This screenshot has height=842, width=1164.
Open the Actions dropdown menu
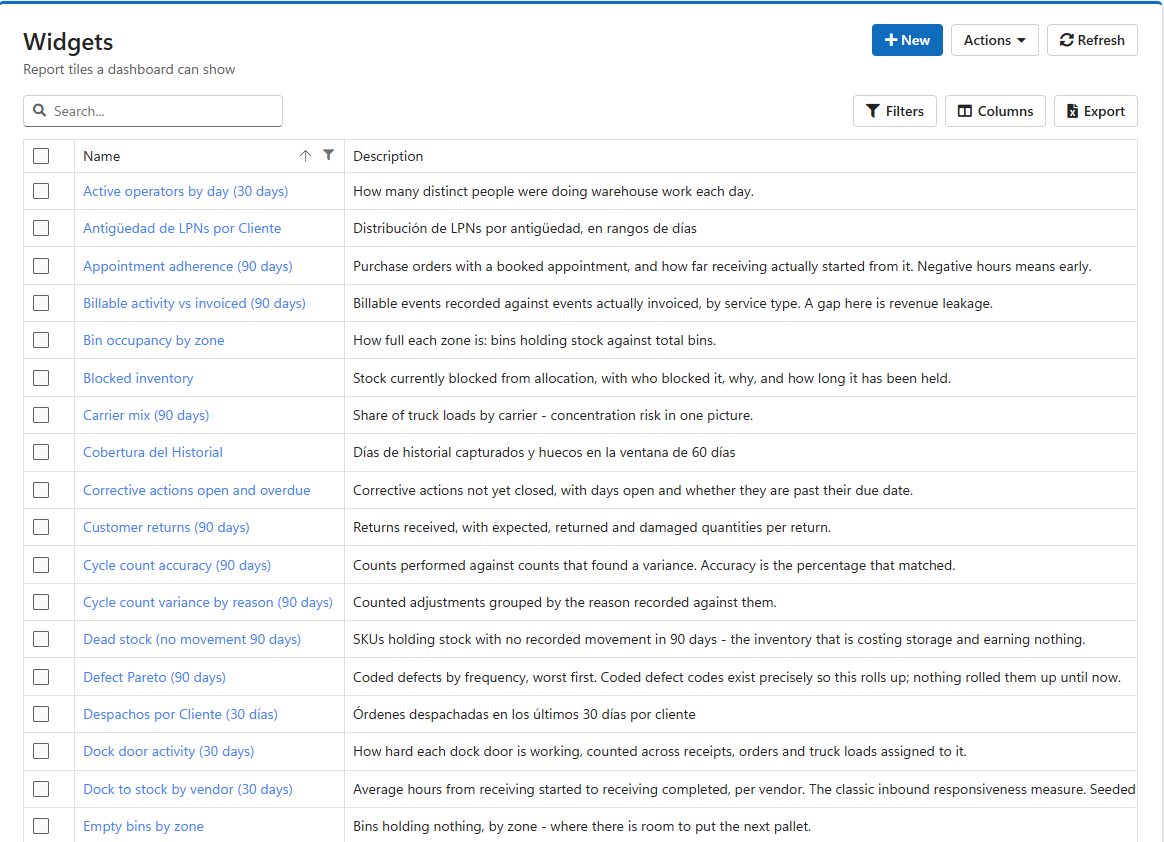click(x=994, y=40)
